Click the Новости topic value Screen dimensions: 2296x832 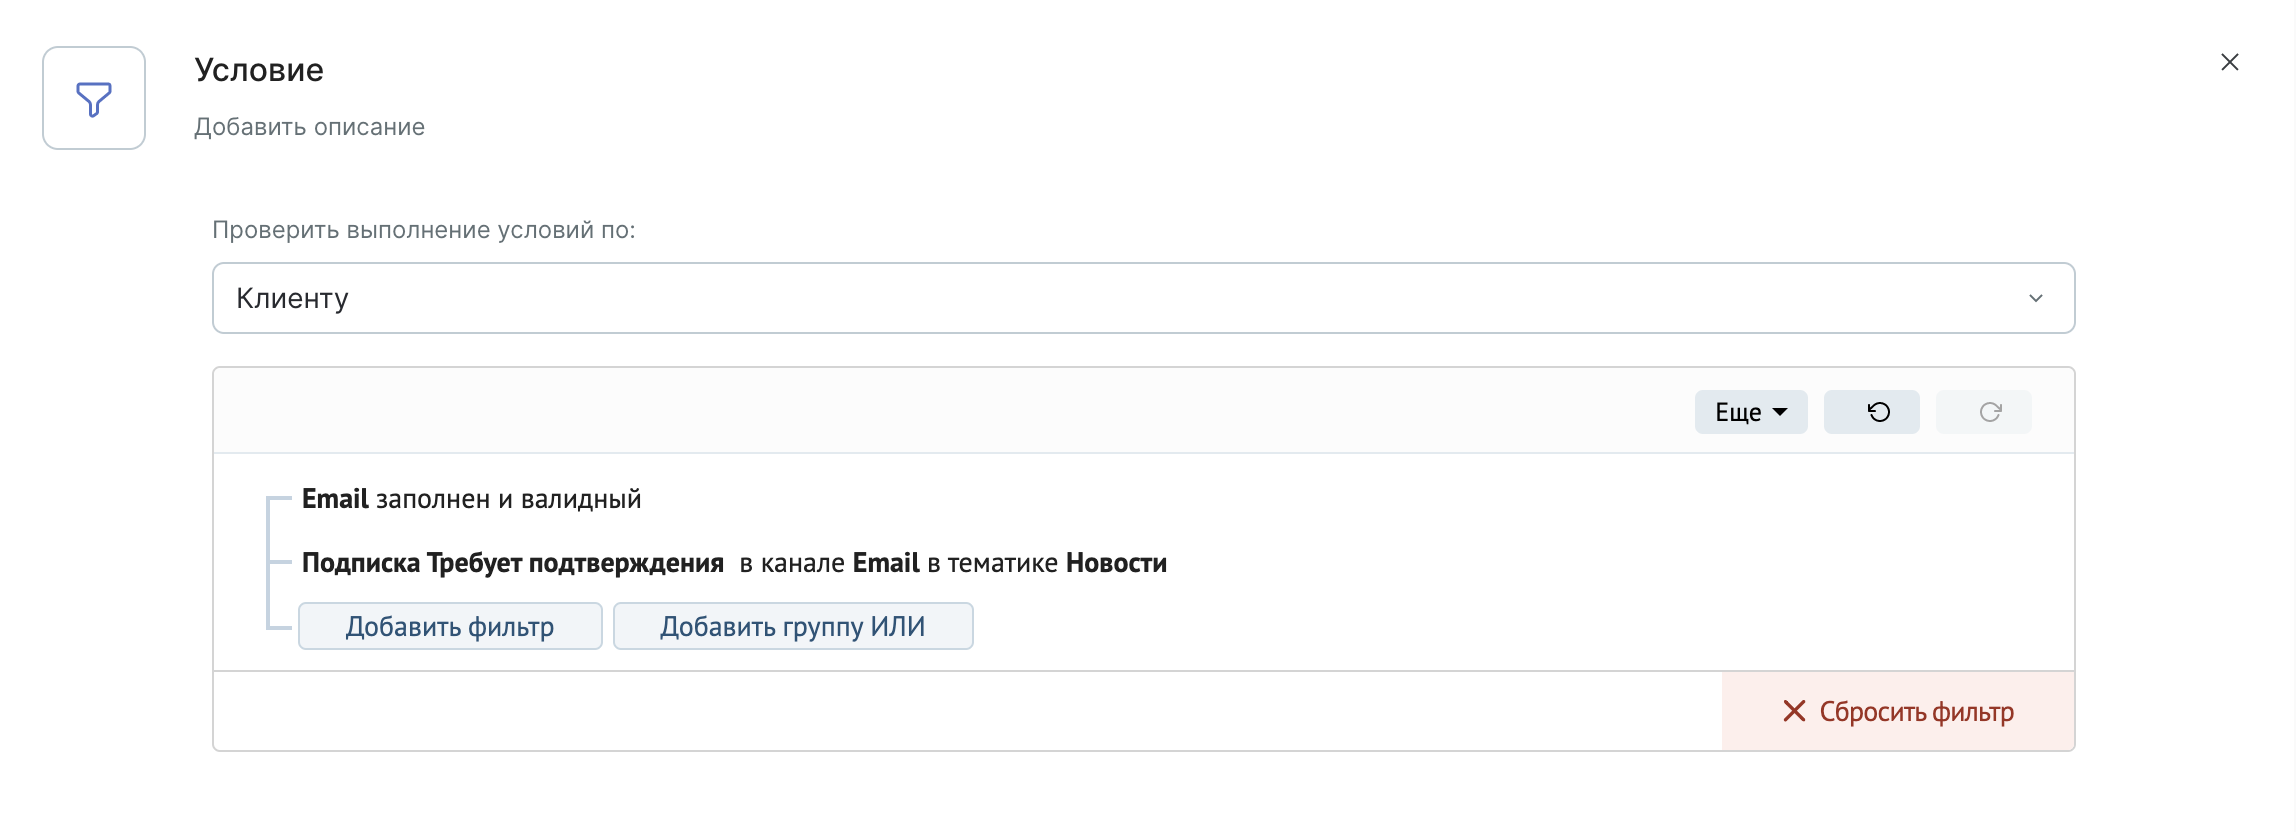1116,563
